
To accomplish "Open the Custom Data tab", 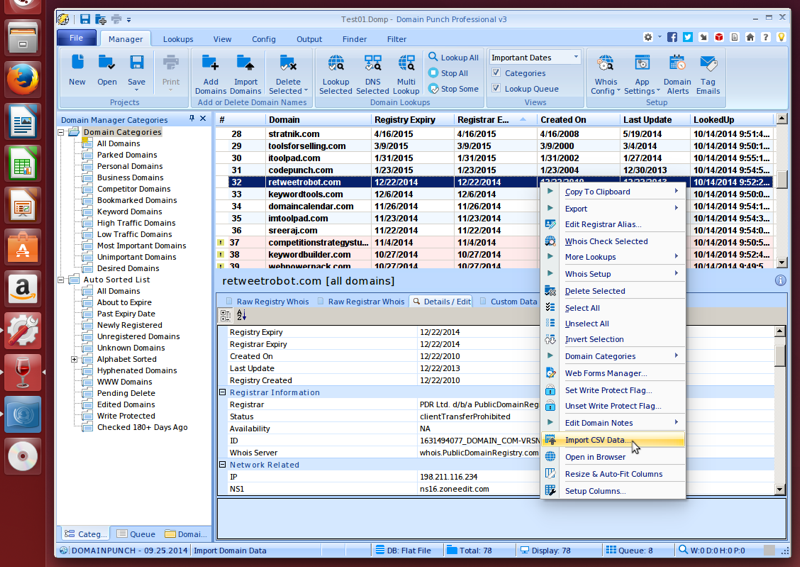I will (508, 301).
